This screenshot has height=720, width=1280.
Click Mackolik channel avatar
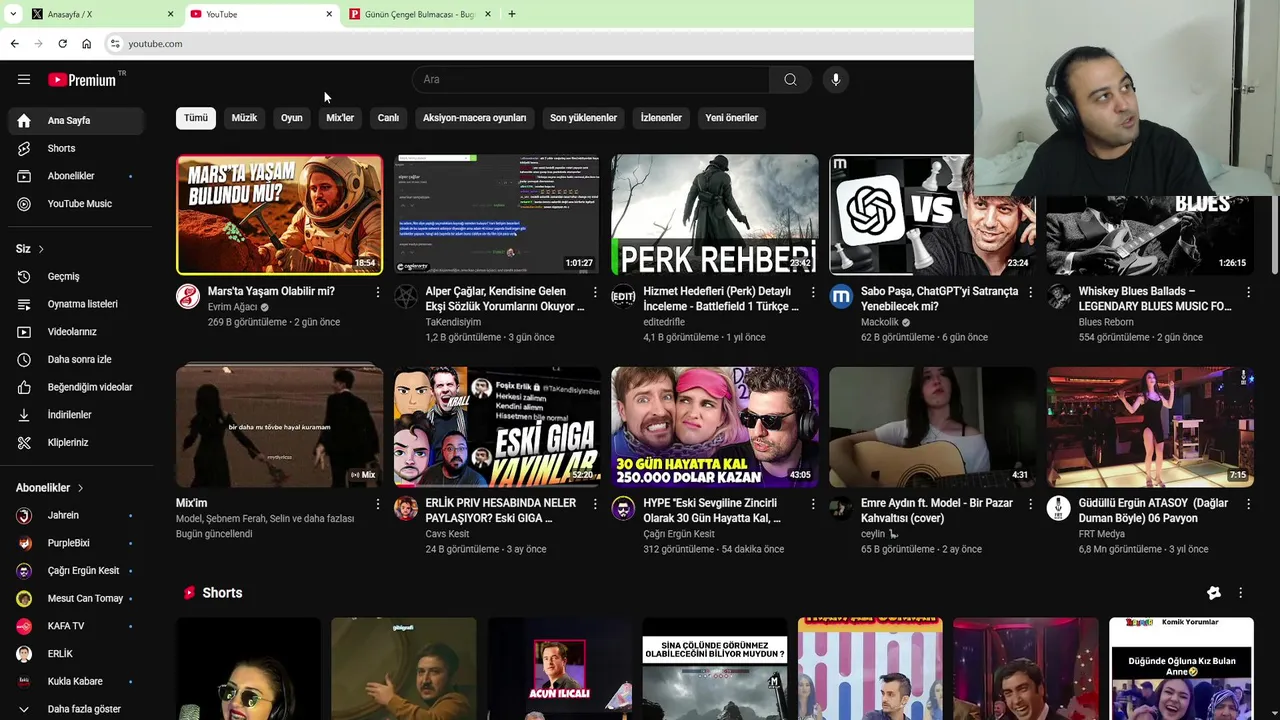pos(841,296)
